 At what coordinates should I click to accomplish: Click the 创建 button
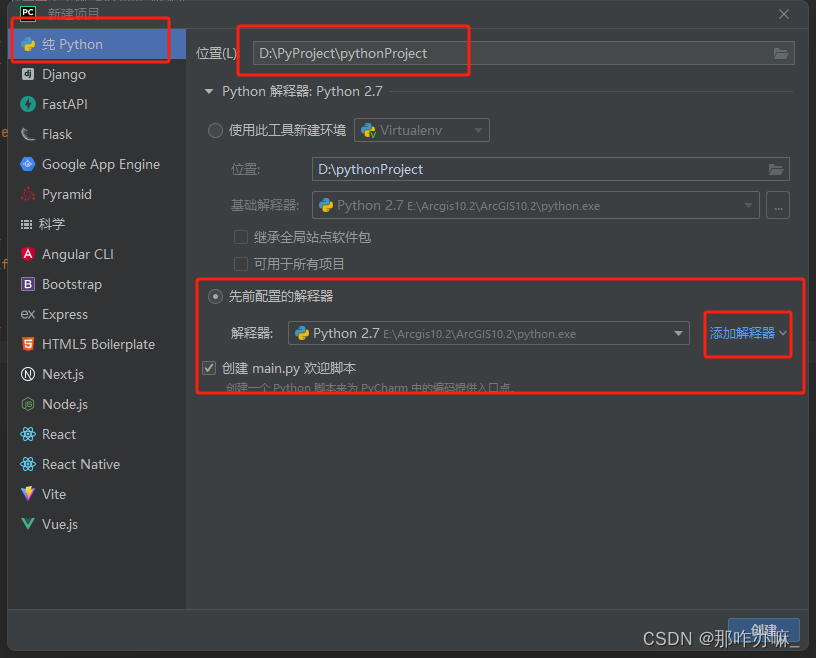point(763,631)
